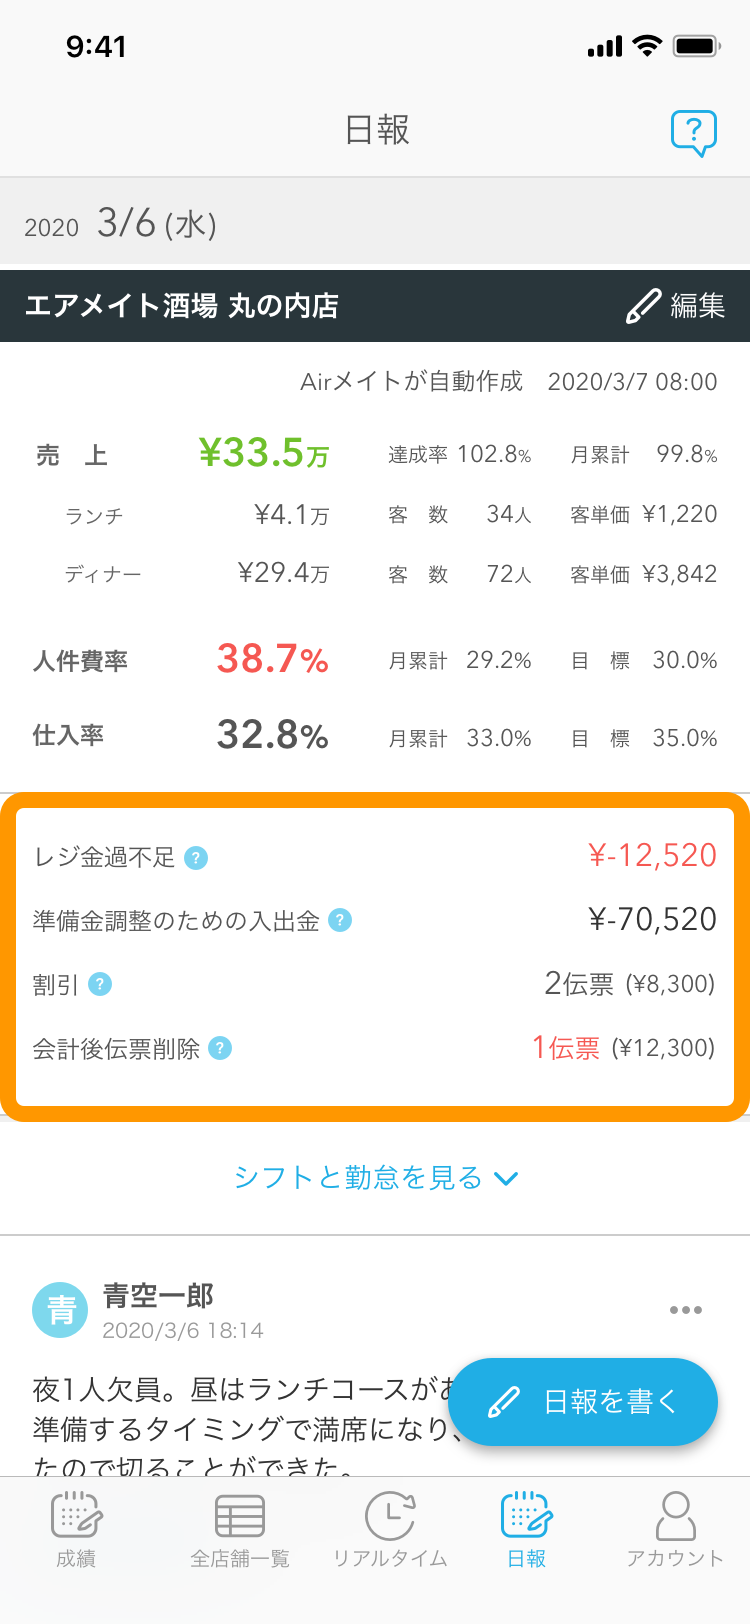This screenshot has width=750, height=1624.
Task: Click the chevron next to シフトと勤怠を見る
Action: click(x=506, y=1179)
